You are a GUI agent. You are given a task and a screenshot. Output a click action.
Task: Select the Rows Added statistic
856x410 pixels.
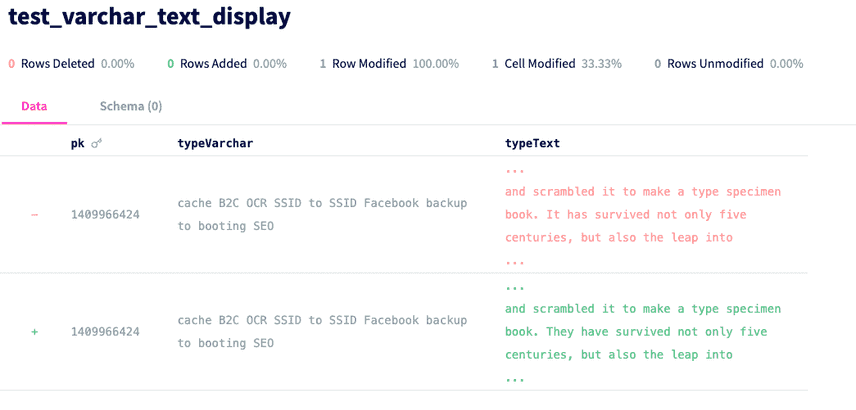(x=227, y=64)
